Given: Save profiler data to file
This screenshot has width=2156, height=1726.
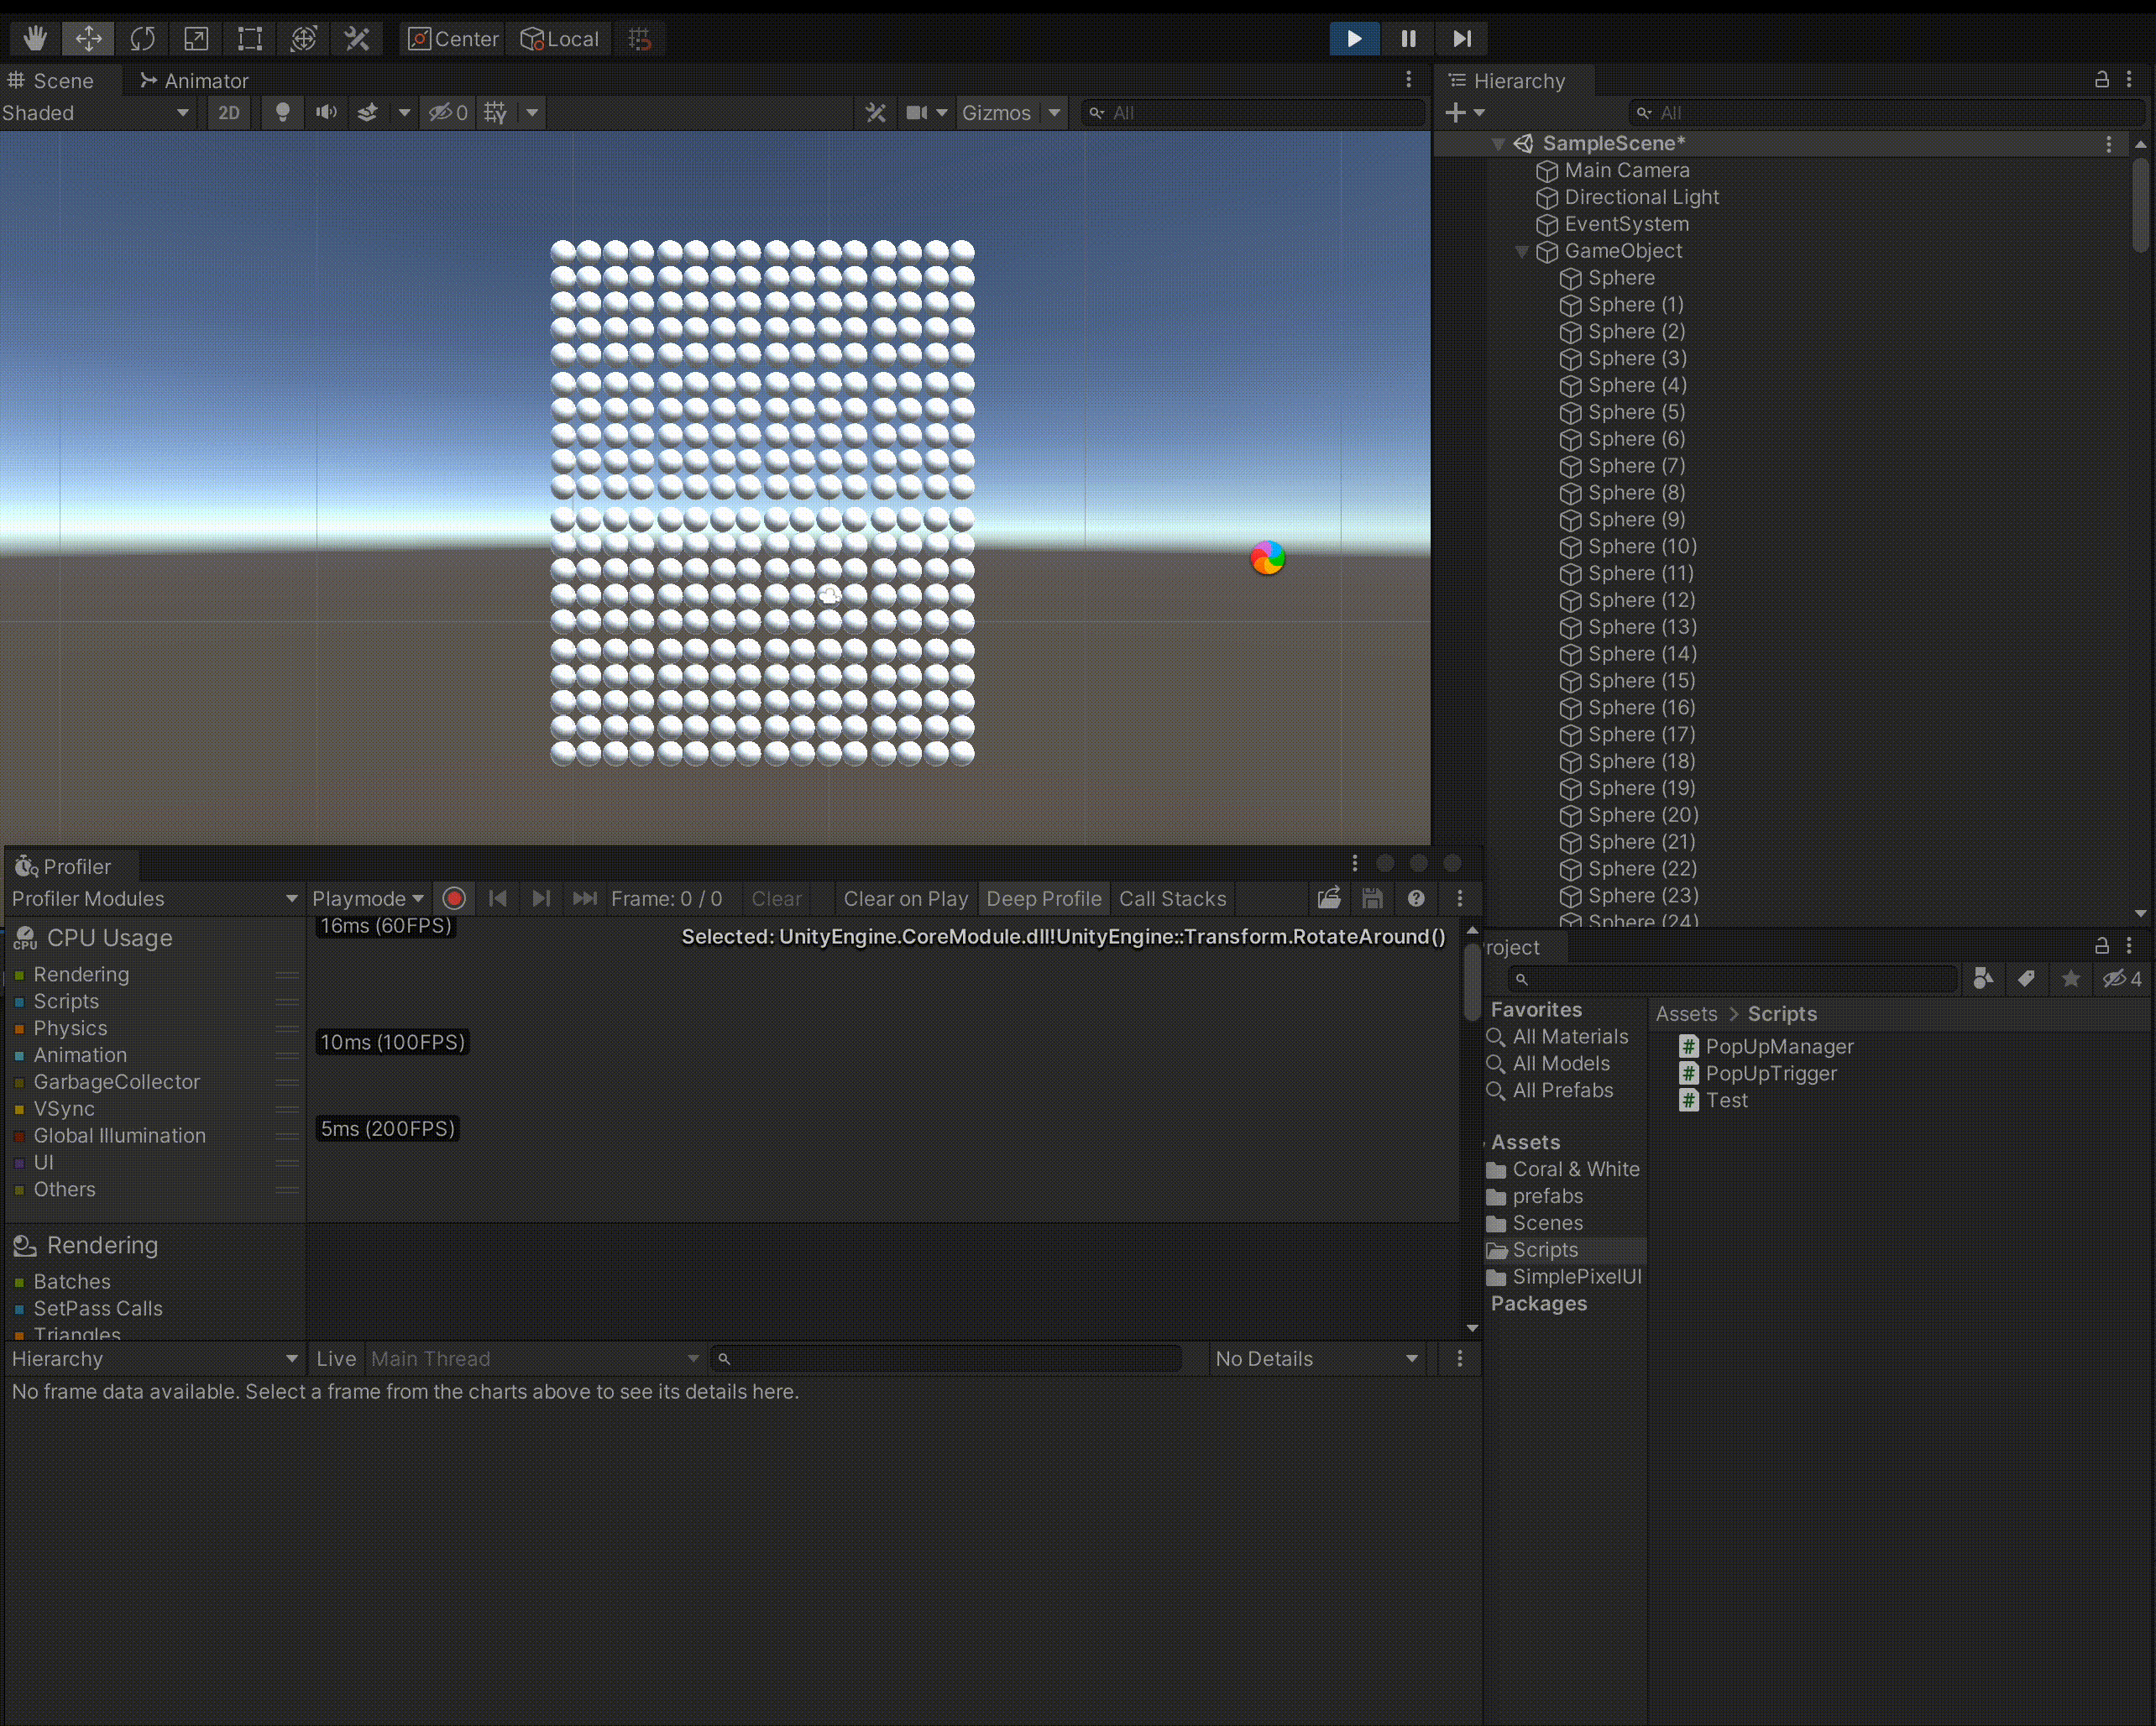Looking at the screenshot, I should click(x=1373, y=899).
